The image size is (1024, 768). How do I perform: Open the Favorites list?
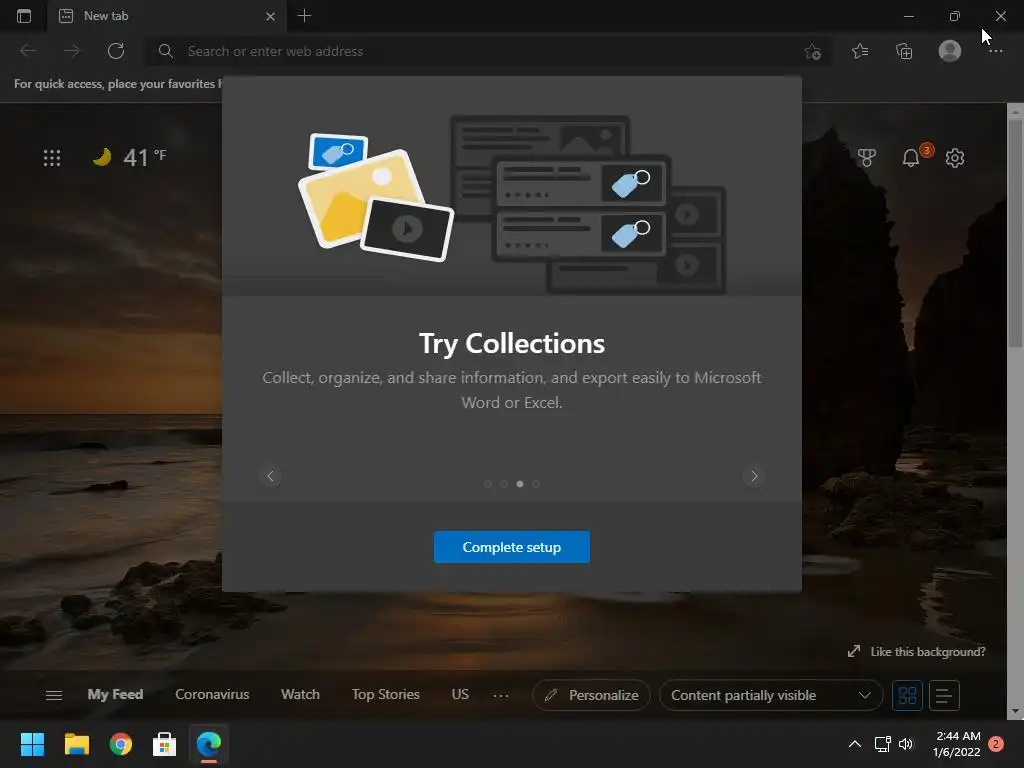click(x=860, y=51)
